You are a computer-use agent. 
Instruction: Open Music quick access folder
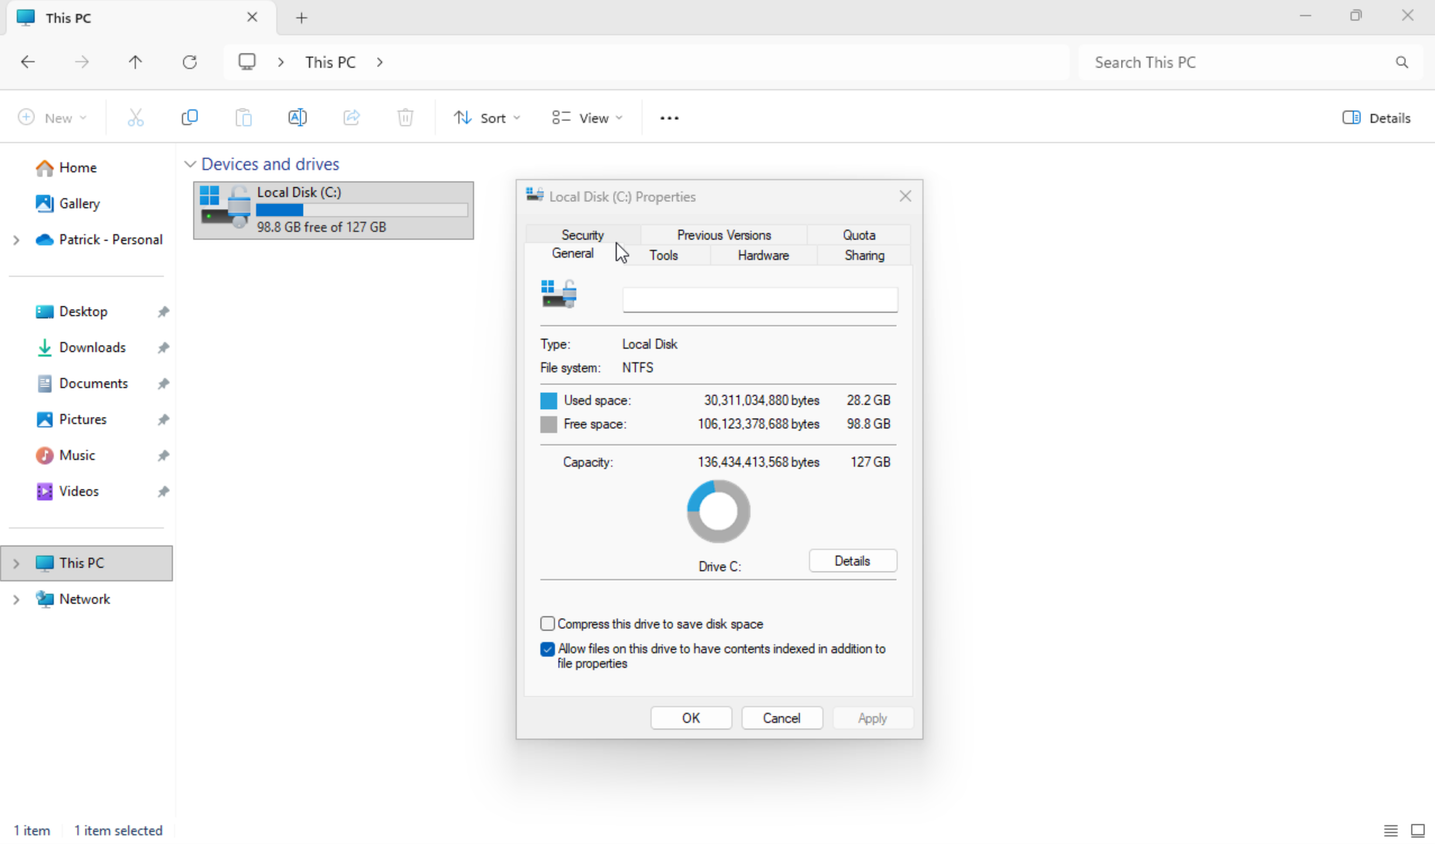pyautogui.click(x=77, y=456)
